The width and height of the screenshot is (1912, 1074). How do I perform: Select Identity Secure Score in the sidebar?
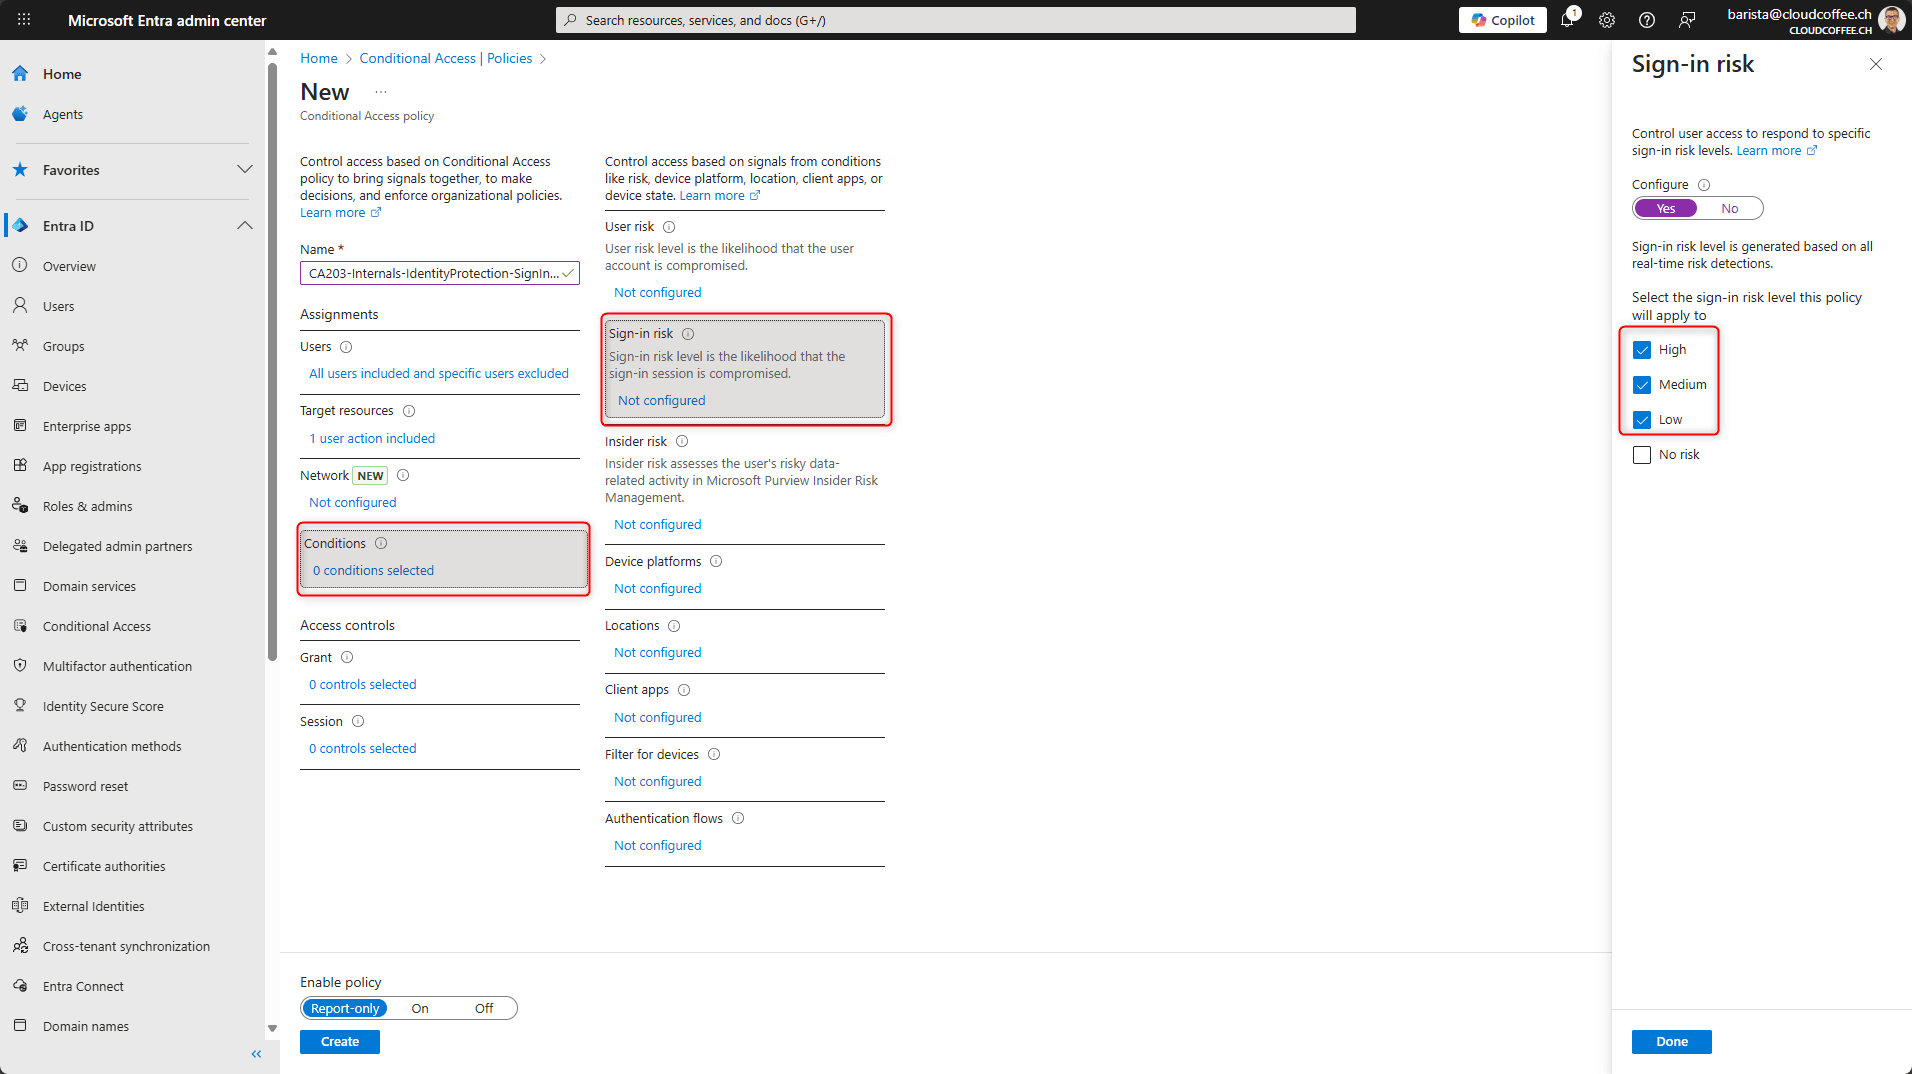click(x=103, y=706)
